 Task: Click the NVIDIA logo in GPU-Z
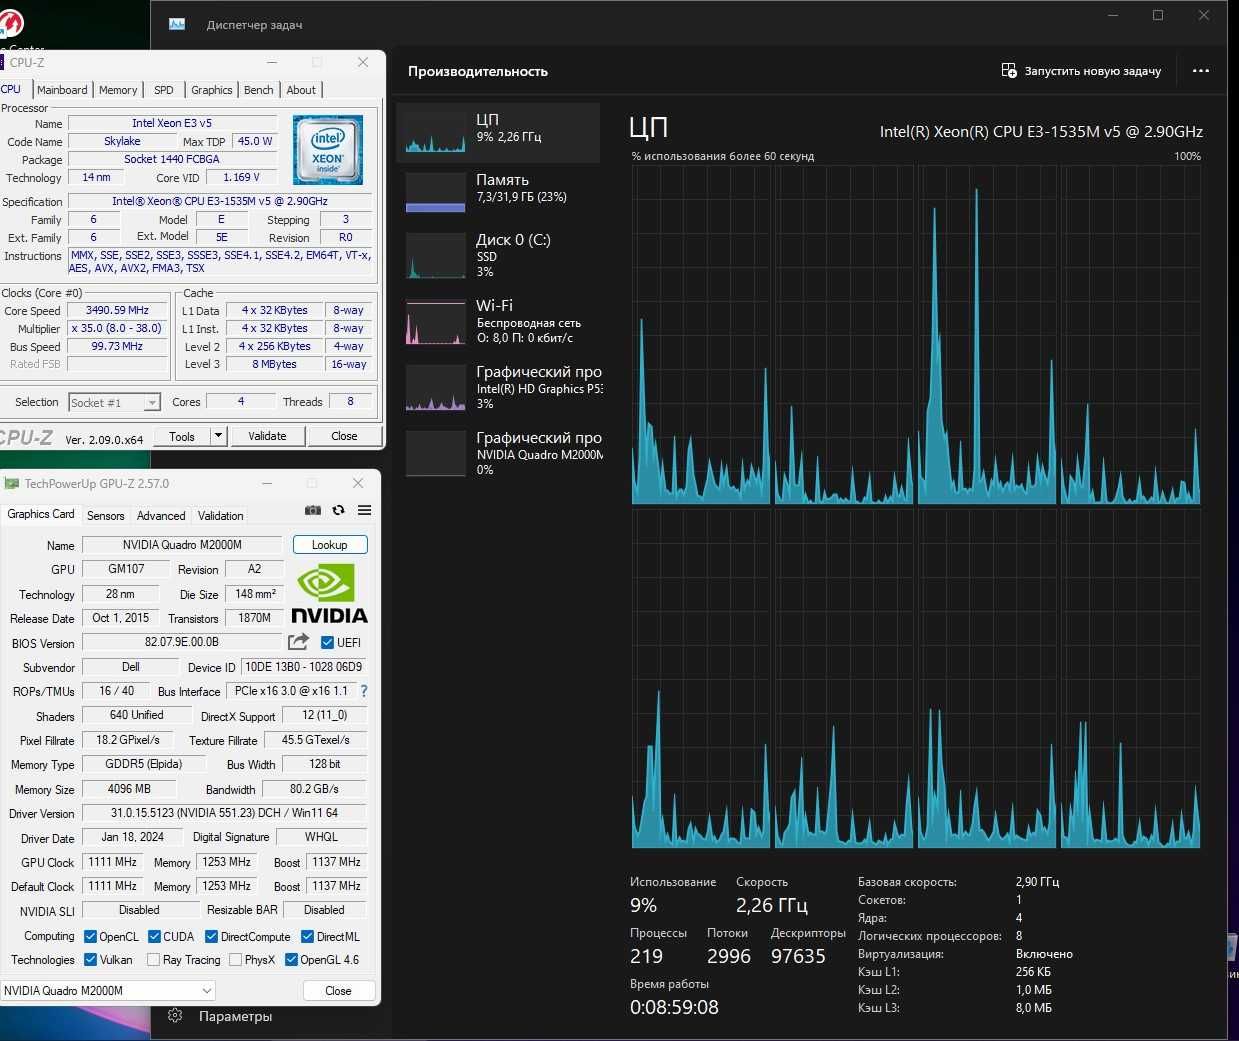tap(329, 594)
